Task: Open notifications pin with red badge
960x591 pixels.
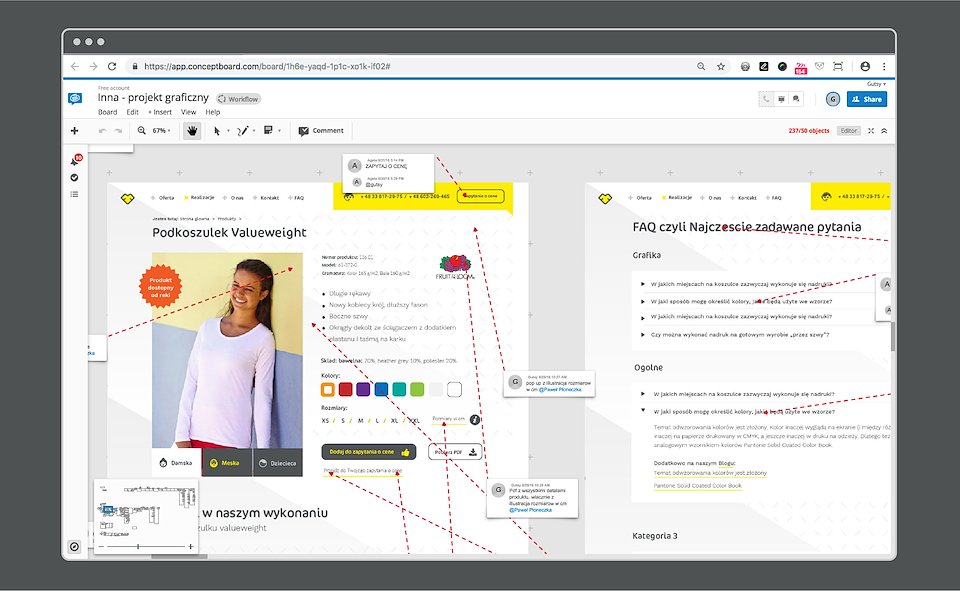Action: [x=75, y=160]
